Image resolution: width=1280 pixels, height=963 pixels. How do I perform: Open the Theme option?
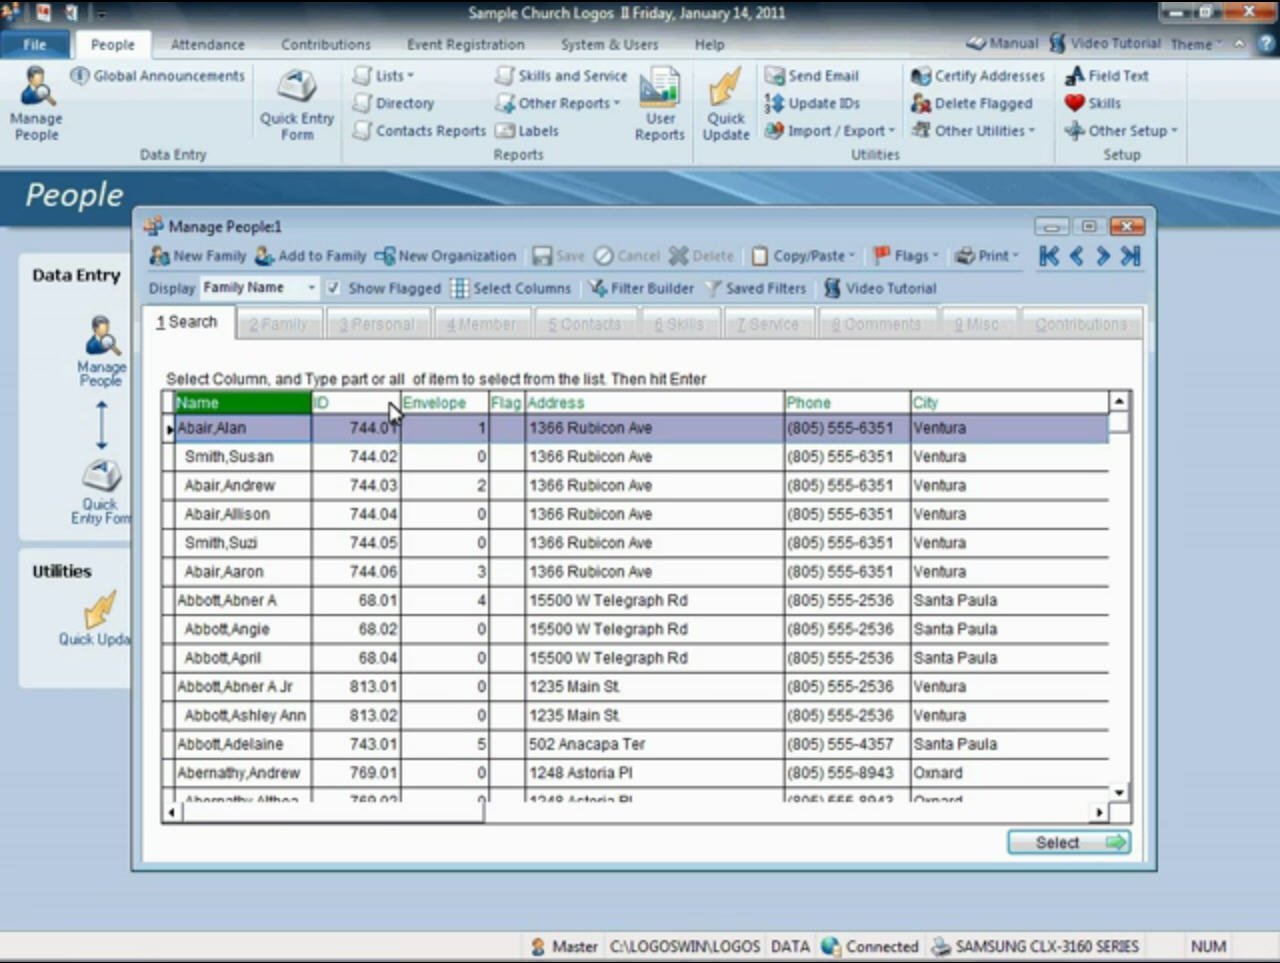[x=1197, y=44]
